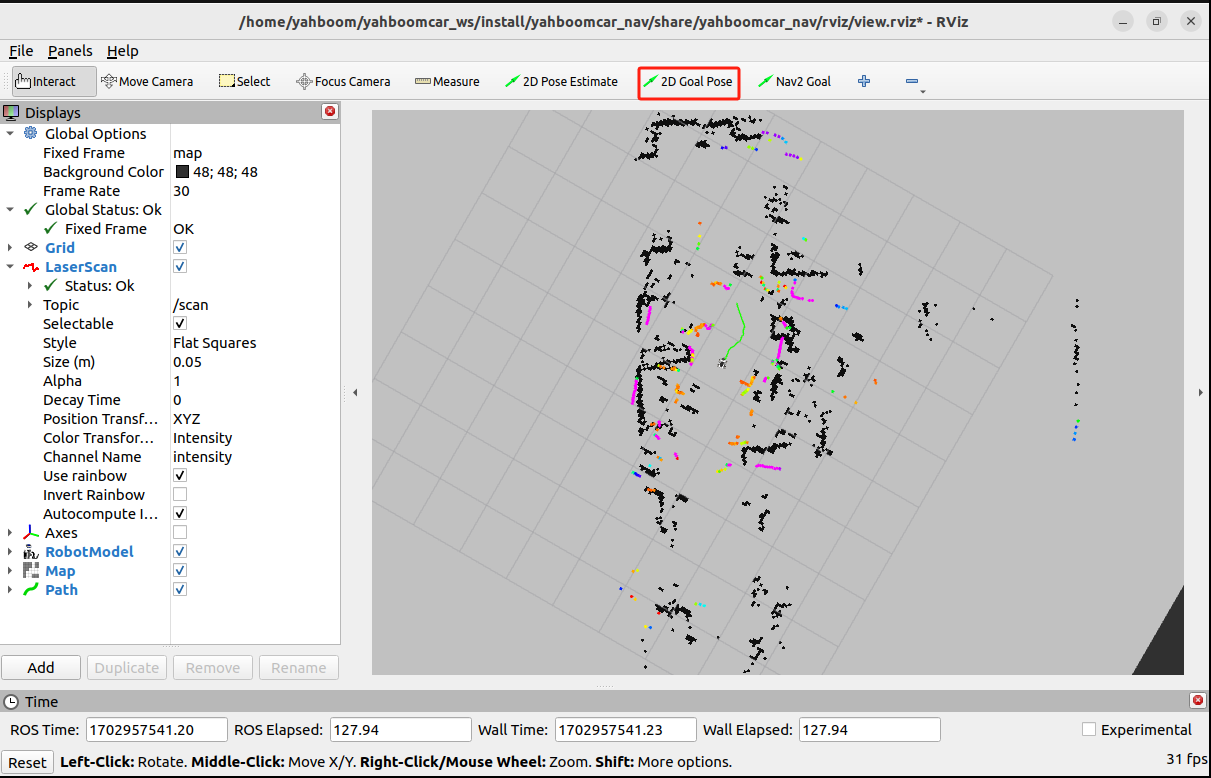
Task: Click the Wall Elapsed field
Action: click(x=869, y=730)
